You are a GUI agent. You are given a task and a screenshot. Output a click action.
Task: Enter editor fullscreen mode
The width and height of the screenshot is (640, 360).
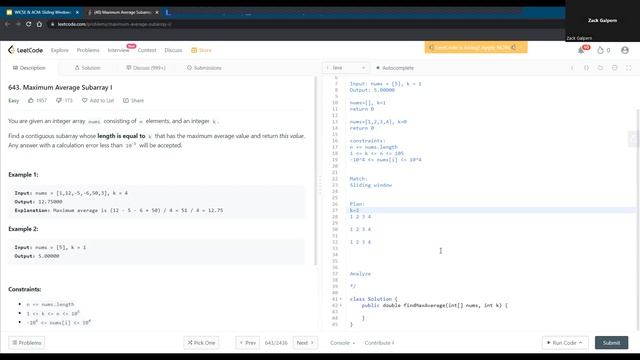tap(629, 68)
